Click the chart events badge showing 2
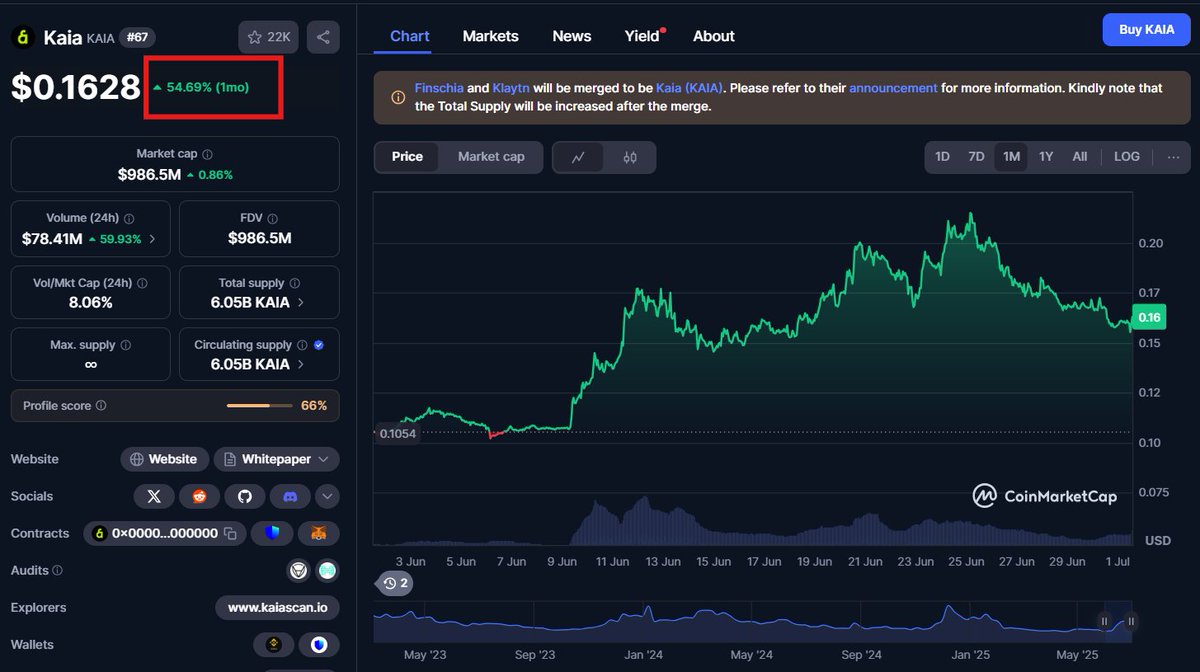The height and width of the screenshot is (672, 1200). [395, 583]
